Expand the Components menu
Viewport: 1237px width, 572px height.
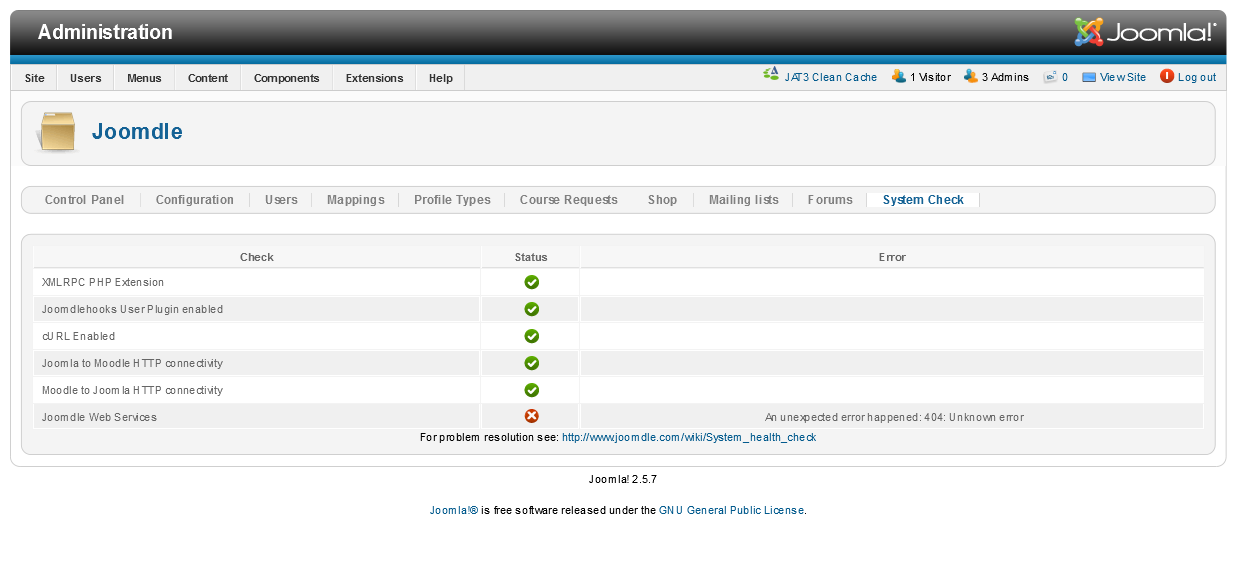point(286,78)
